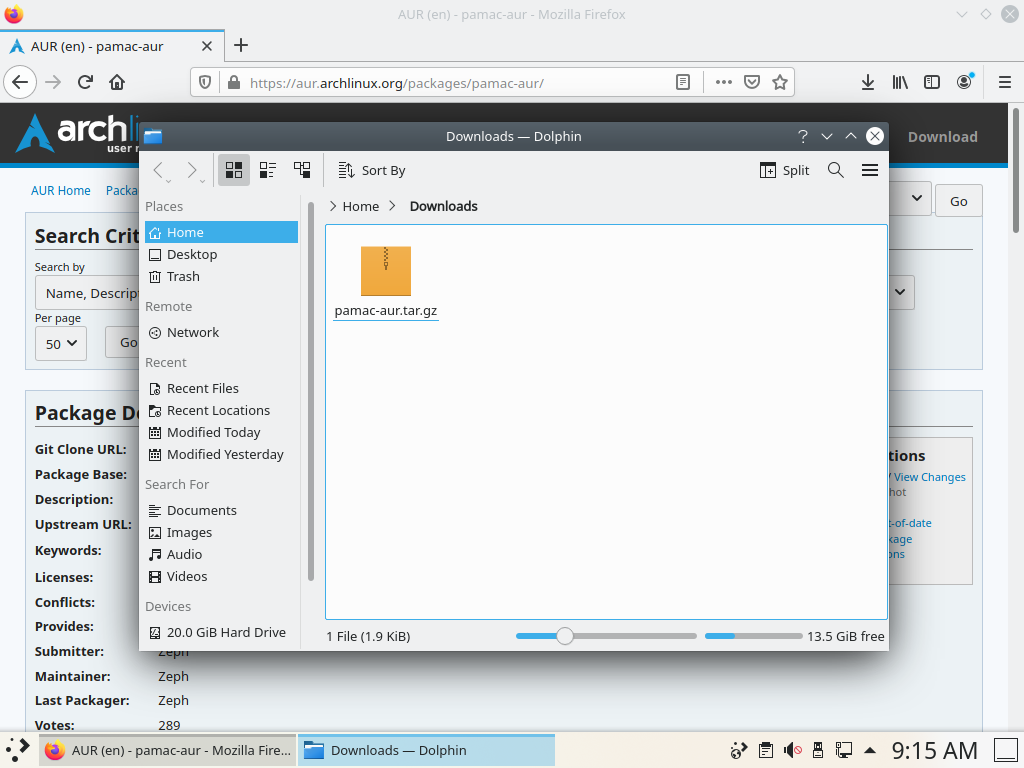The image size is (1024, 768).
Task: Open Firefox application menu
Action: [1005, 82]
